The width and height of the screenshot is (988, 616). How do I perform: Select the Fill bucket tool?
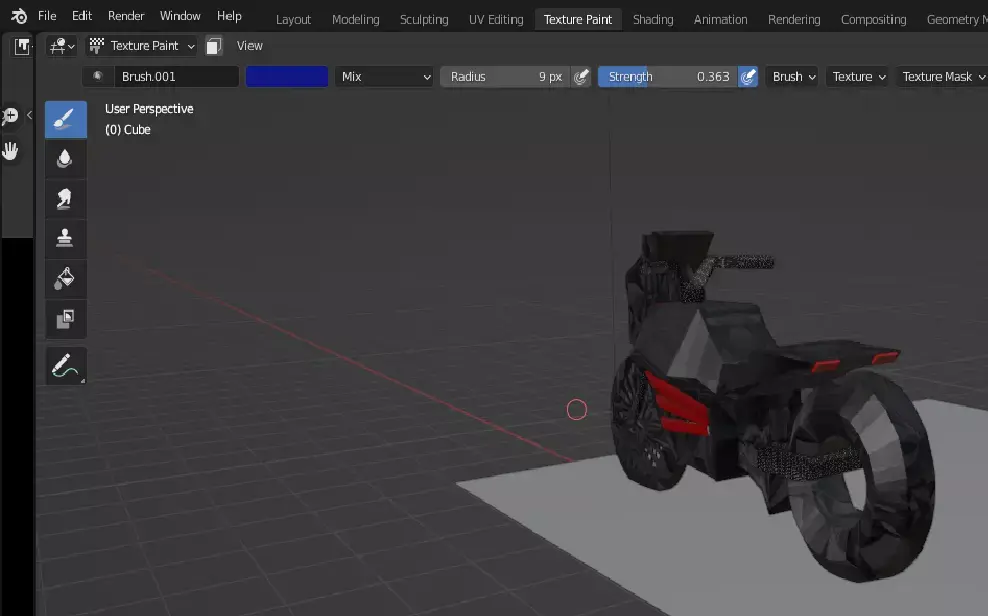coord(66,278)
